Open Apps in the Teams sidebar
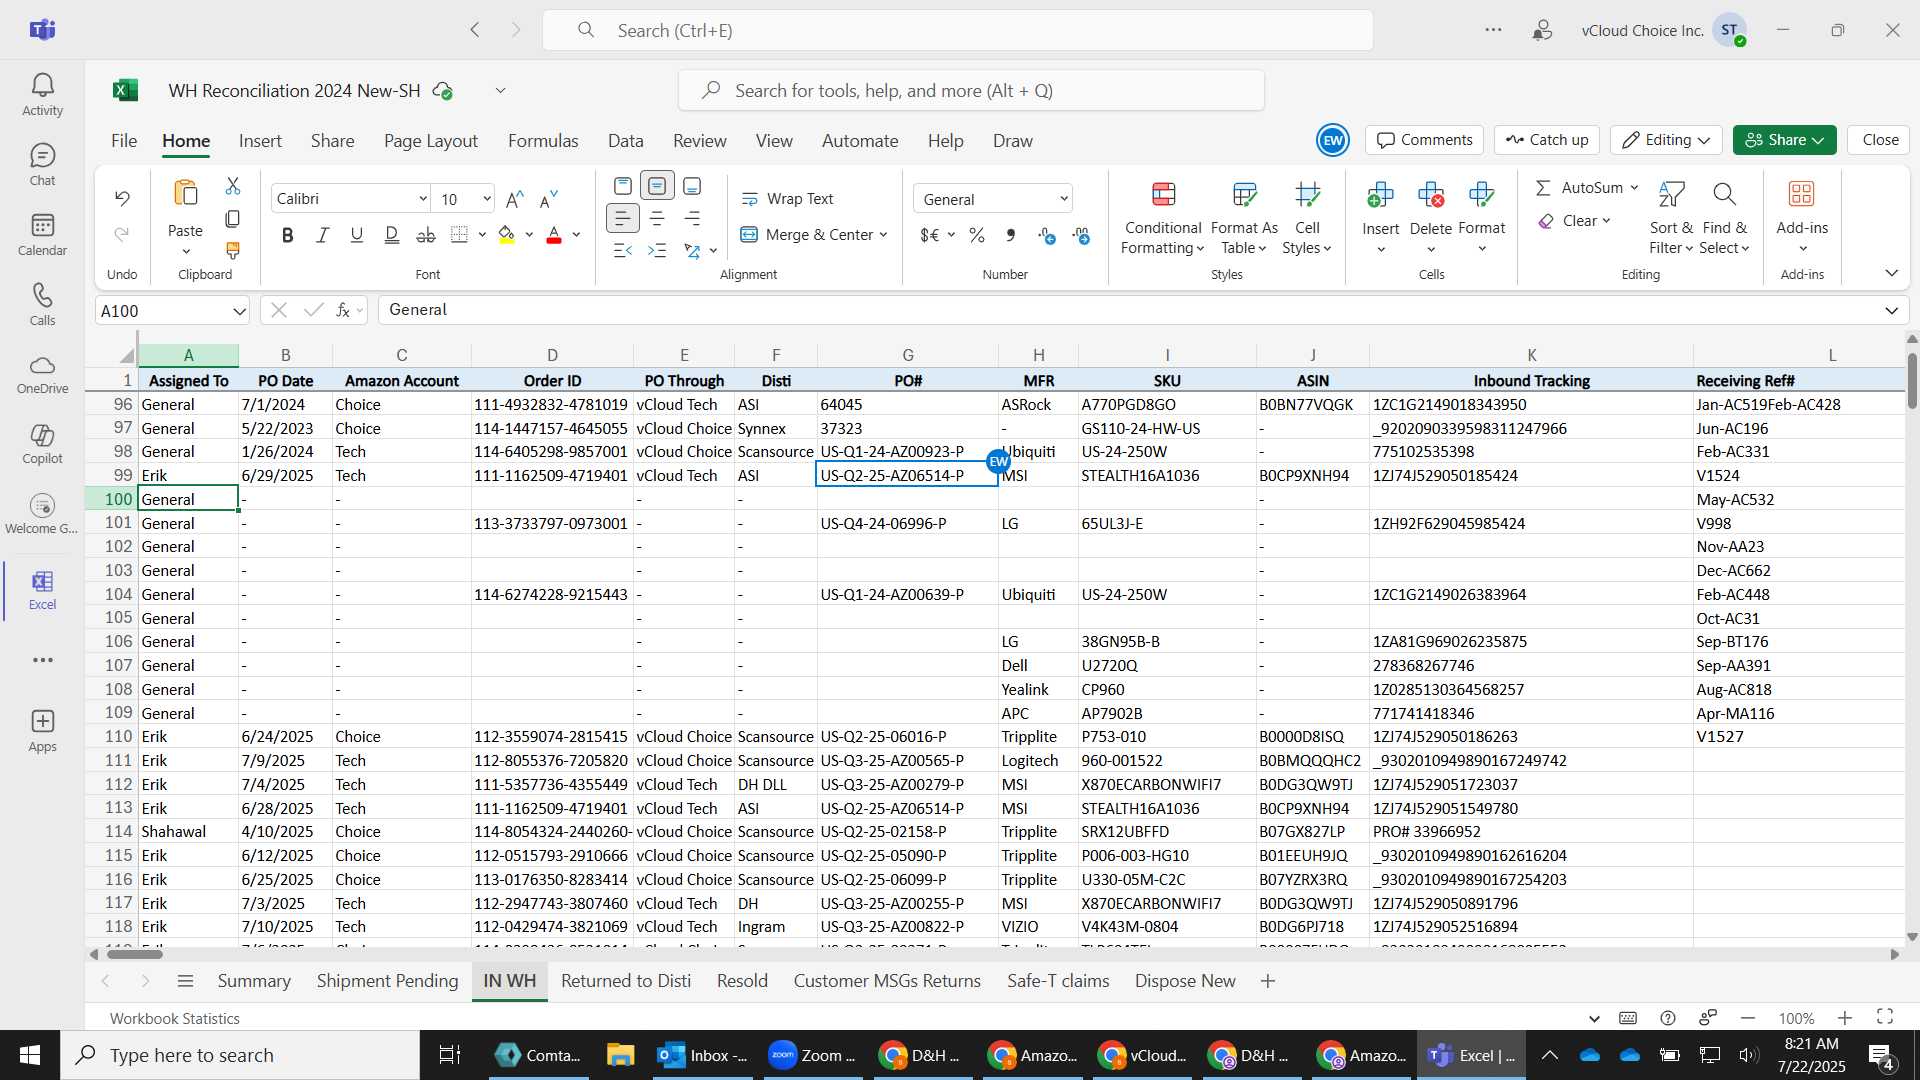1920x1080 pixels. [42, 731]
